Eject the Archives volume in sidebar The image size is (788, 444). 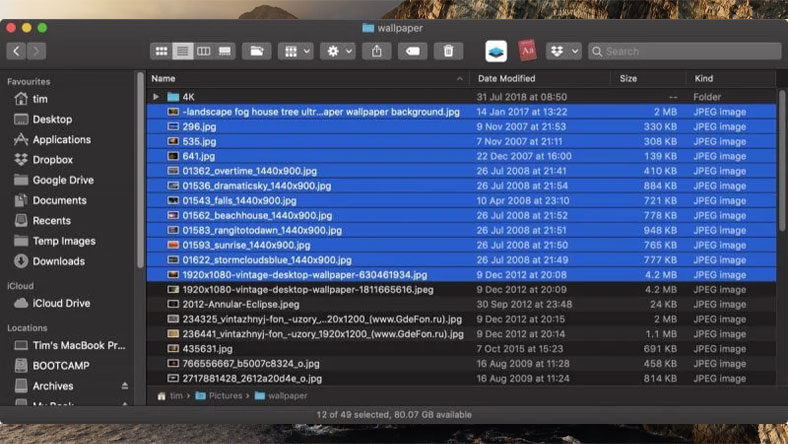(125, 386)
